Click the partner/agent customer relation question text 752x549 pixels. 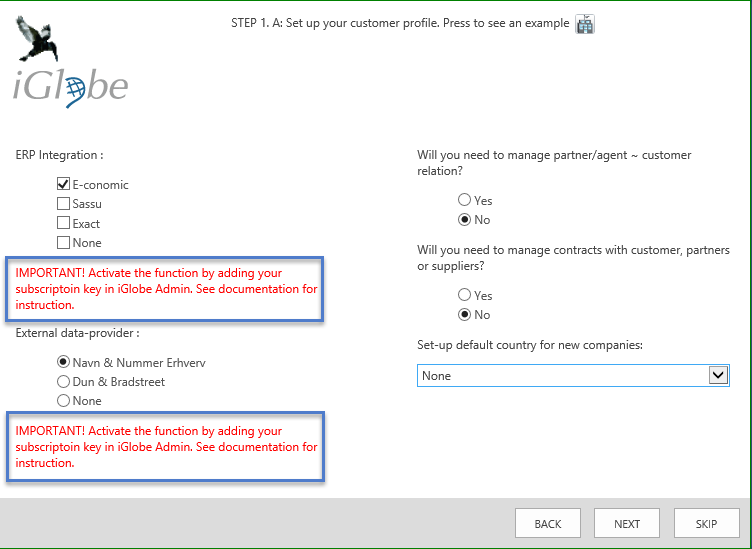coord(554,163)
